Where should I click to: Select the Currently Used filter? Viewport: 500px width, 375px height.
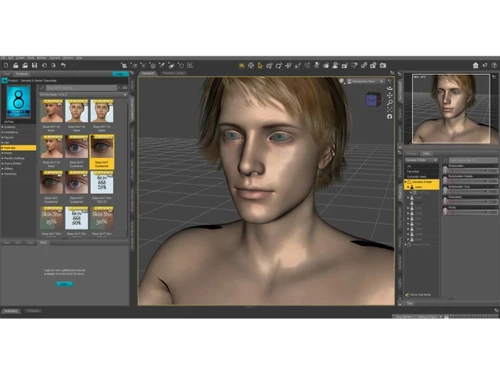click(x=422, y=176)
